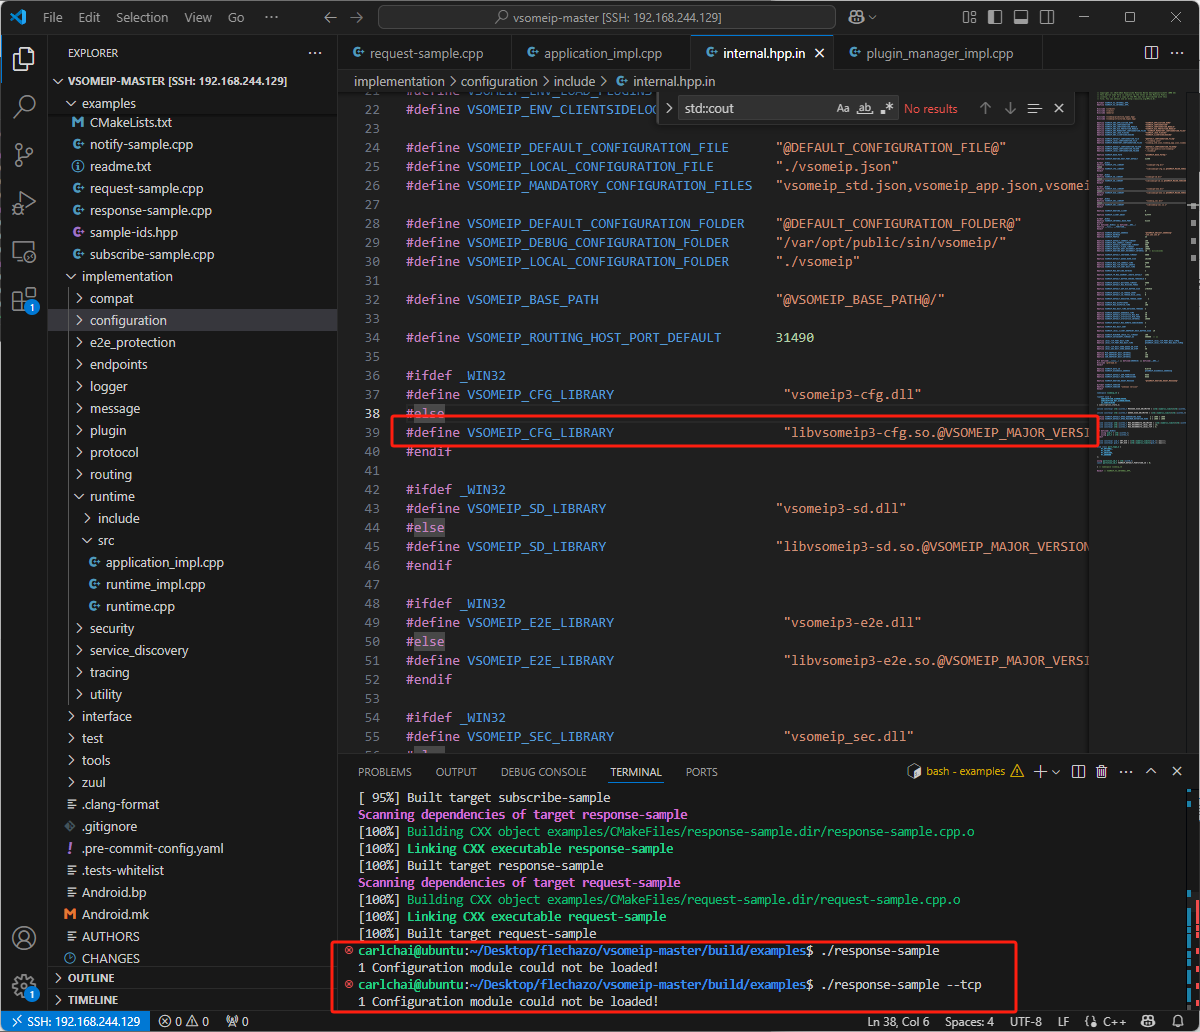Go forward with the navigation arrow

coord(358,17)
